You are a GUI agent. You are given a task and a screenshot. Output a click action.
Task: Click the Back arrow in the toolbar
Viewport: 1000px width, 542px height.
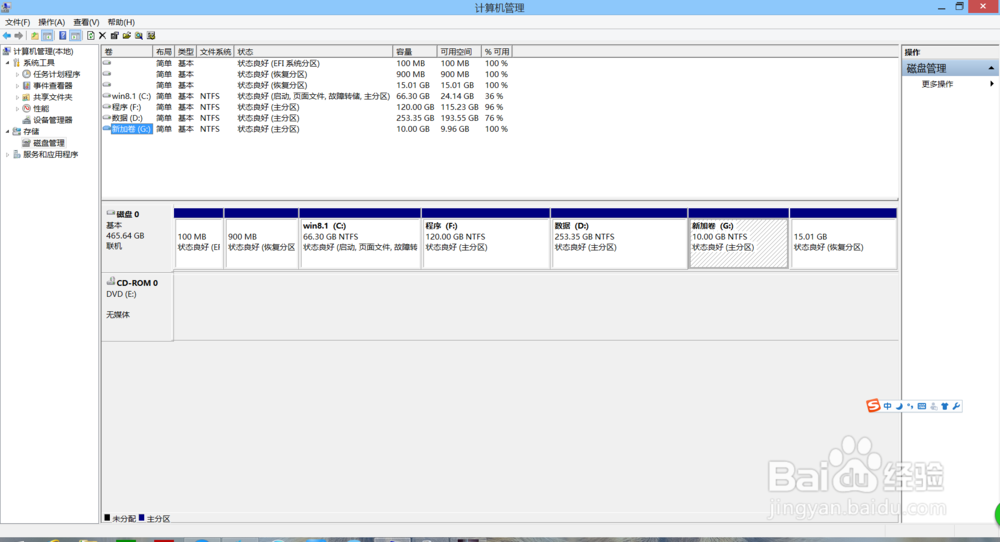(x=7, y=36)
